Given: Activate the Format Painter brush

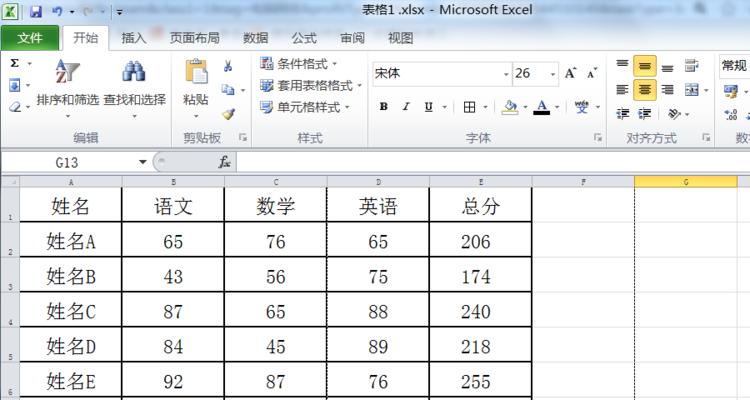Looking at the screenshot, I should click(229, 113).
